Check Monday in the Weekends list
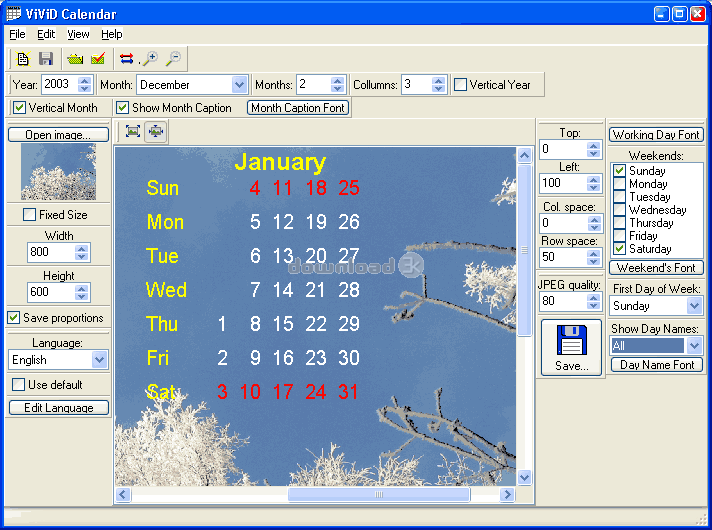 (x=619, y=184)
